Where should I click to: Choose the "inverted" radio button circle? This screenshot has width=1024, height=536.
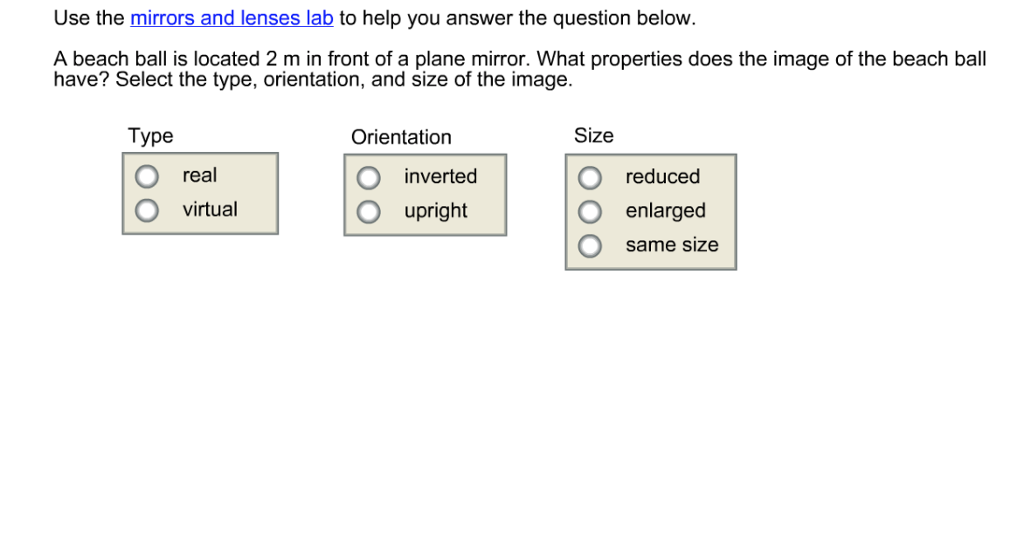pyautogui.click(x=369, y=178)
